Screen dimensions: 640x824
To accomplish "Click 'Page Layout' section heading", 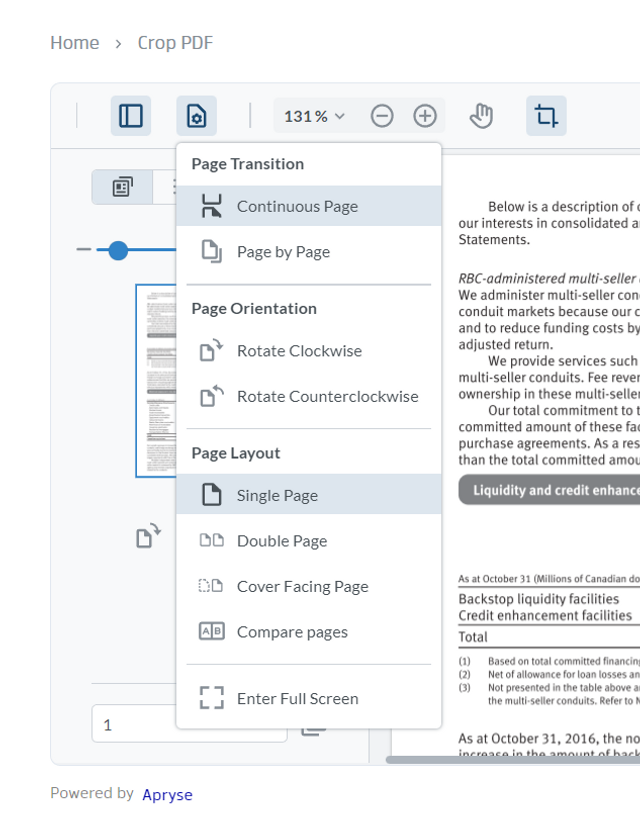I will pos(235,453).
